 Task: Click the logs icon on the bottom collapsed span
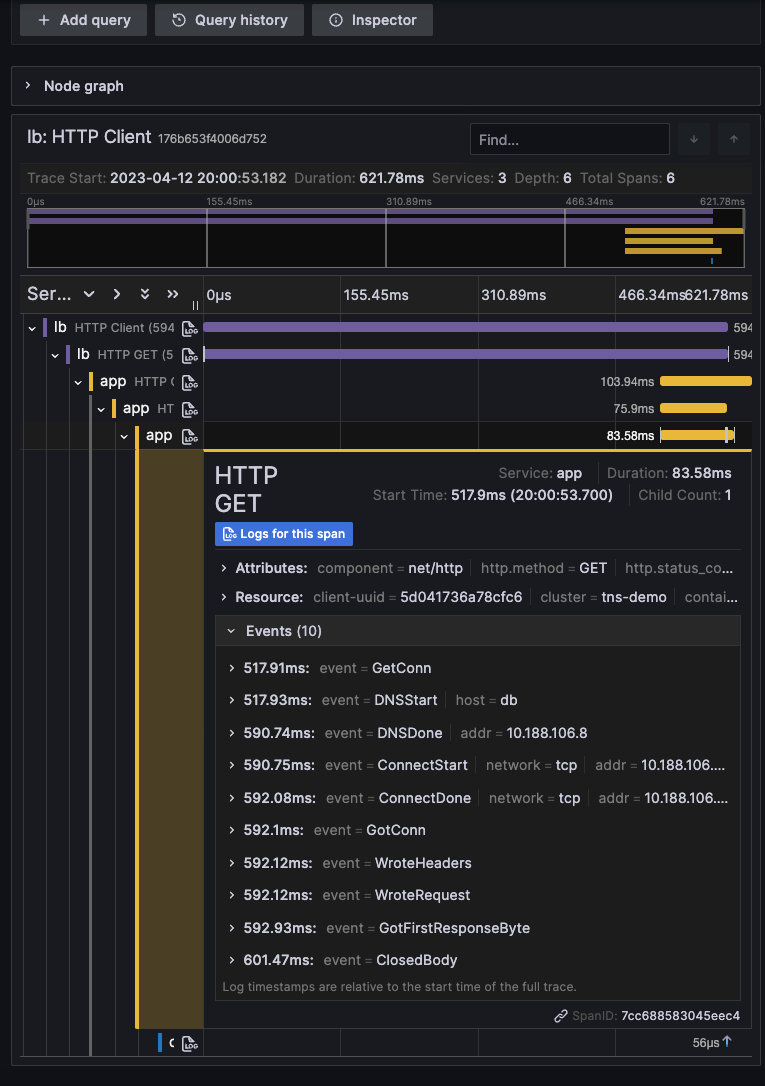coord(190,1043)
